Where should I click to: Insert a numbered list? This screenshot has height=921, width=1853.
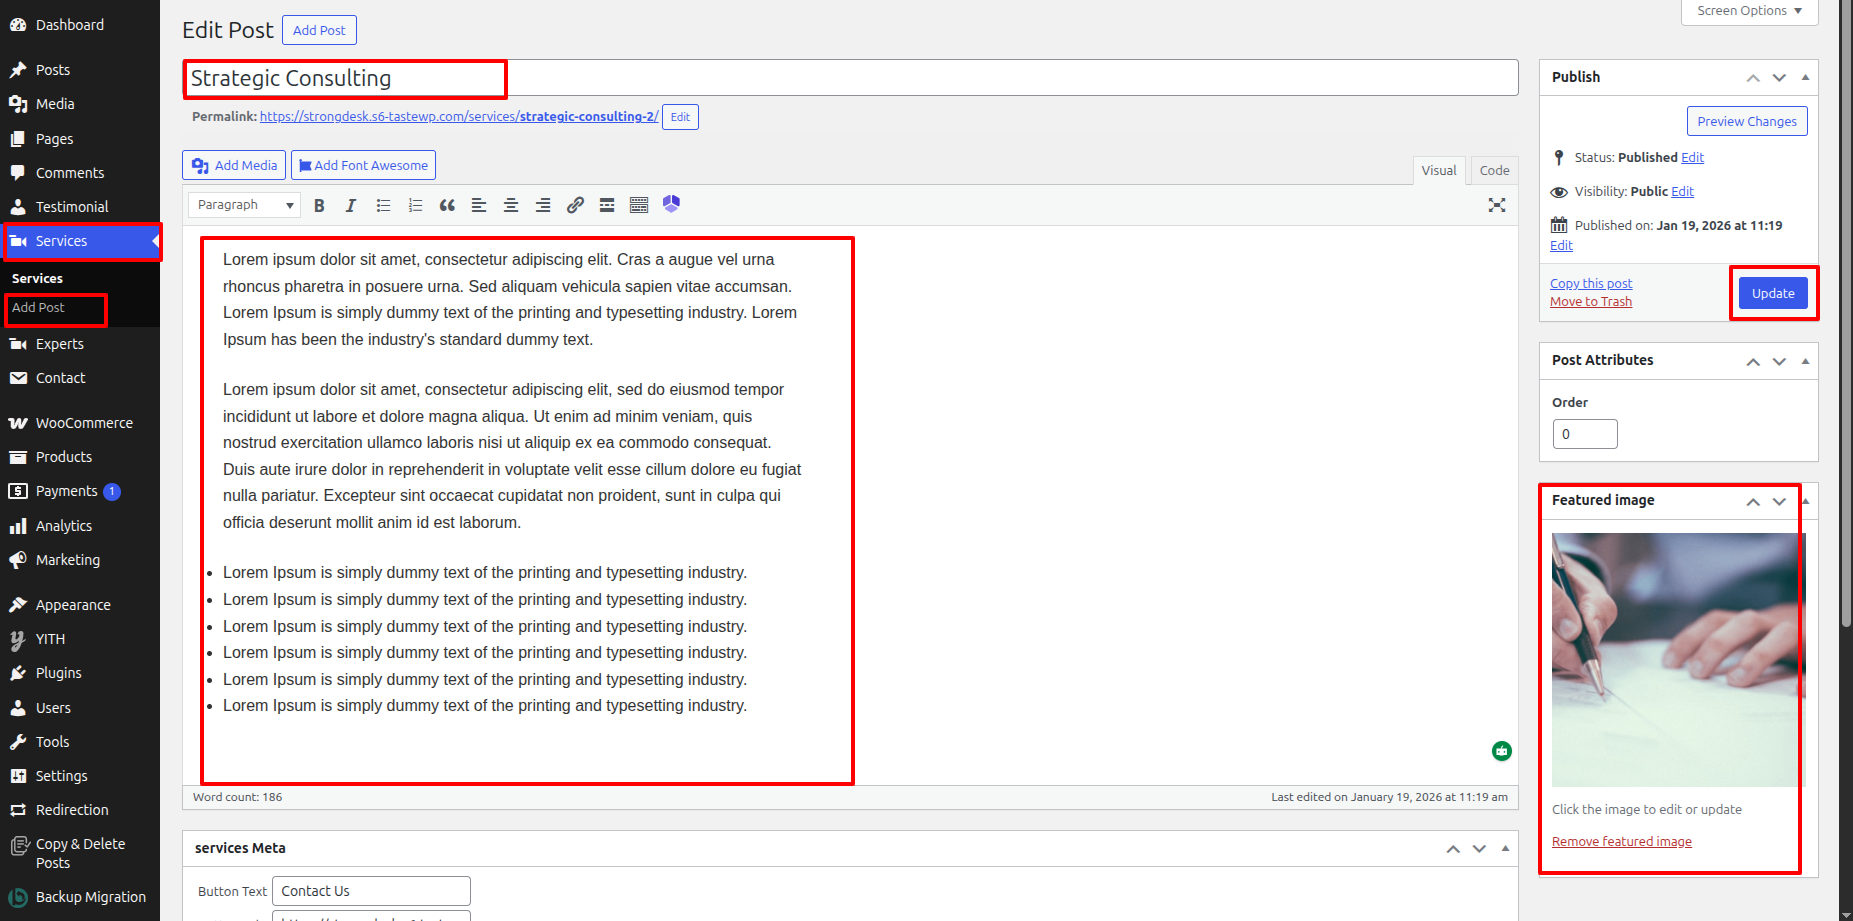click(x=415, y=205)
